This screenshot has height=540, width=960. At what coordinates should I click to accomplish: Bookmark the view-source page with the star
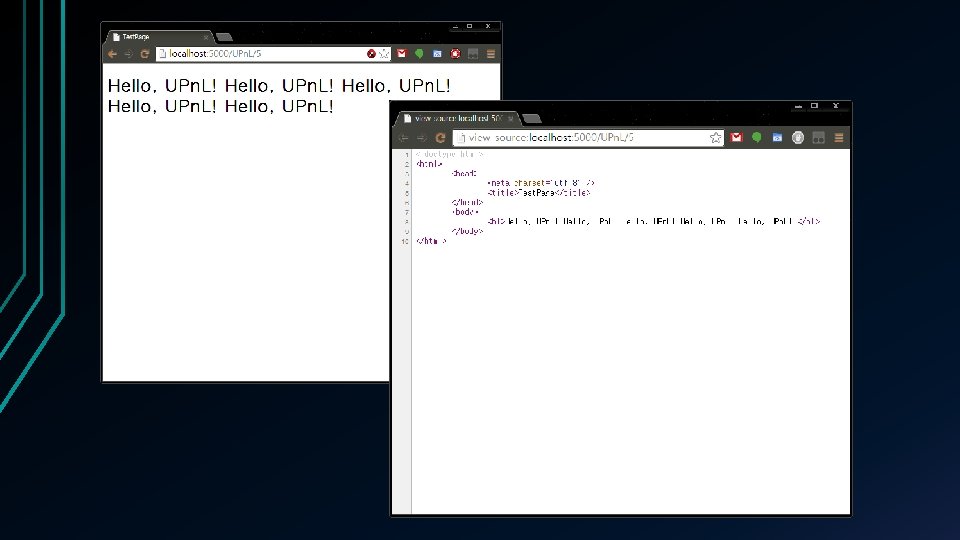coord(715,138)
